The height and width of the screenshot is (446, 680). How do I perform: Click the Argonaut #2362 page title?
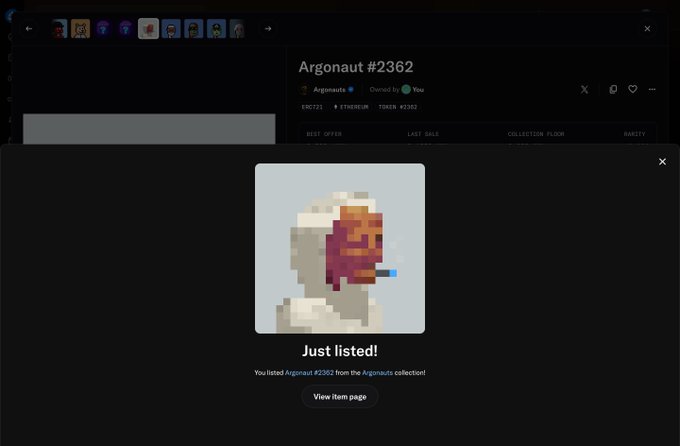tap(356, 67)
